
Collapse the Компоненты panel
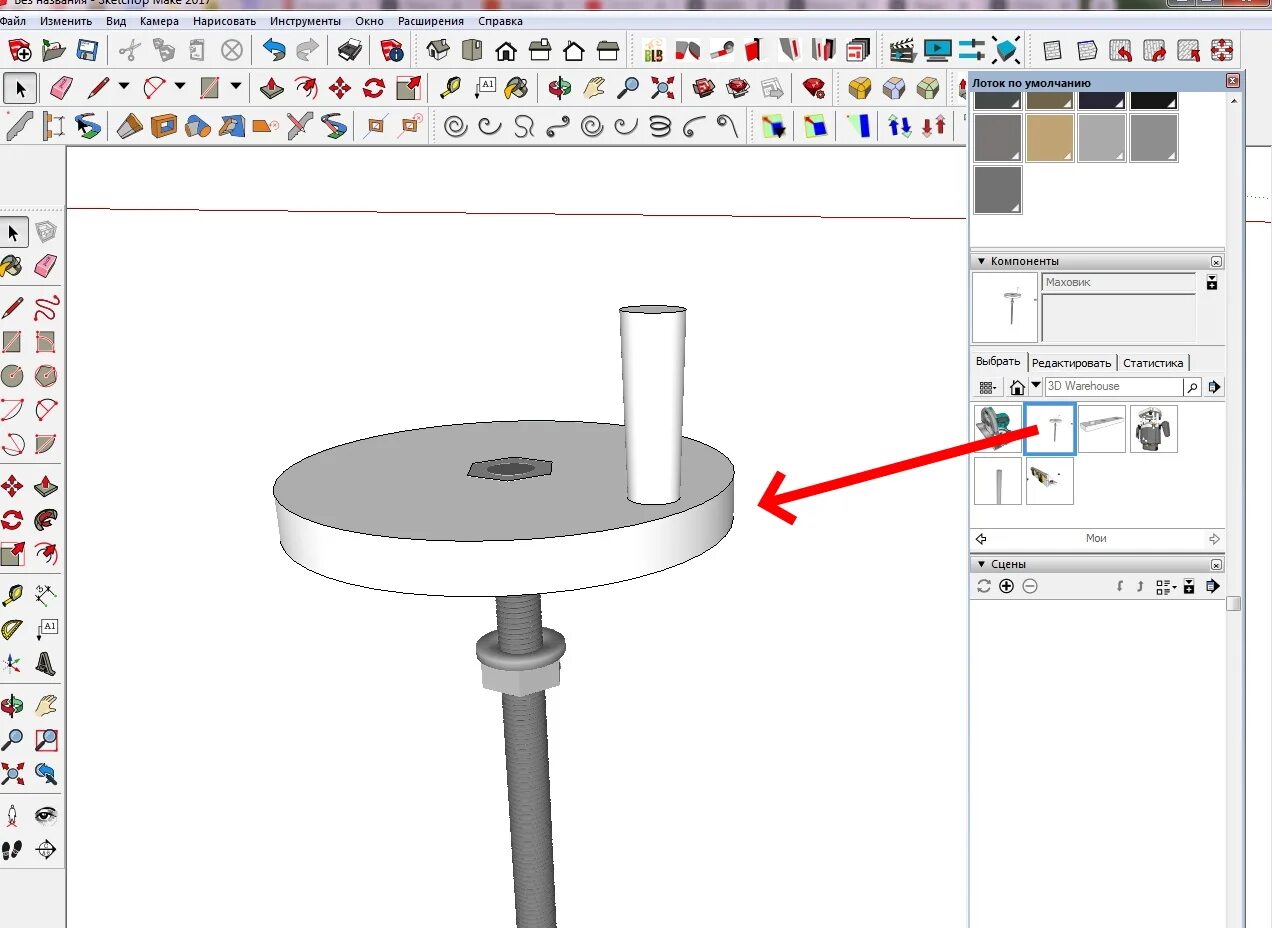tap(981, 261)
